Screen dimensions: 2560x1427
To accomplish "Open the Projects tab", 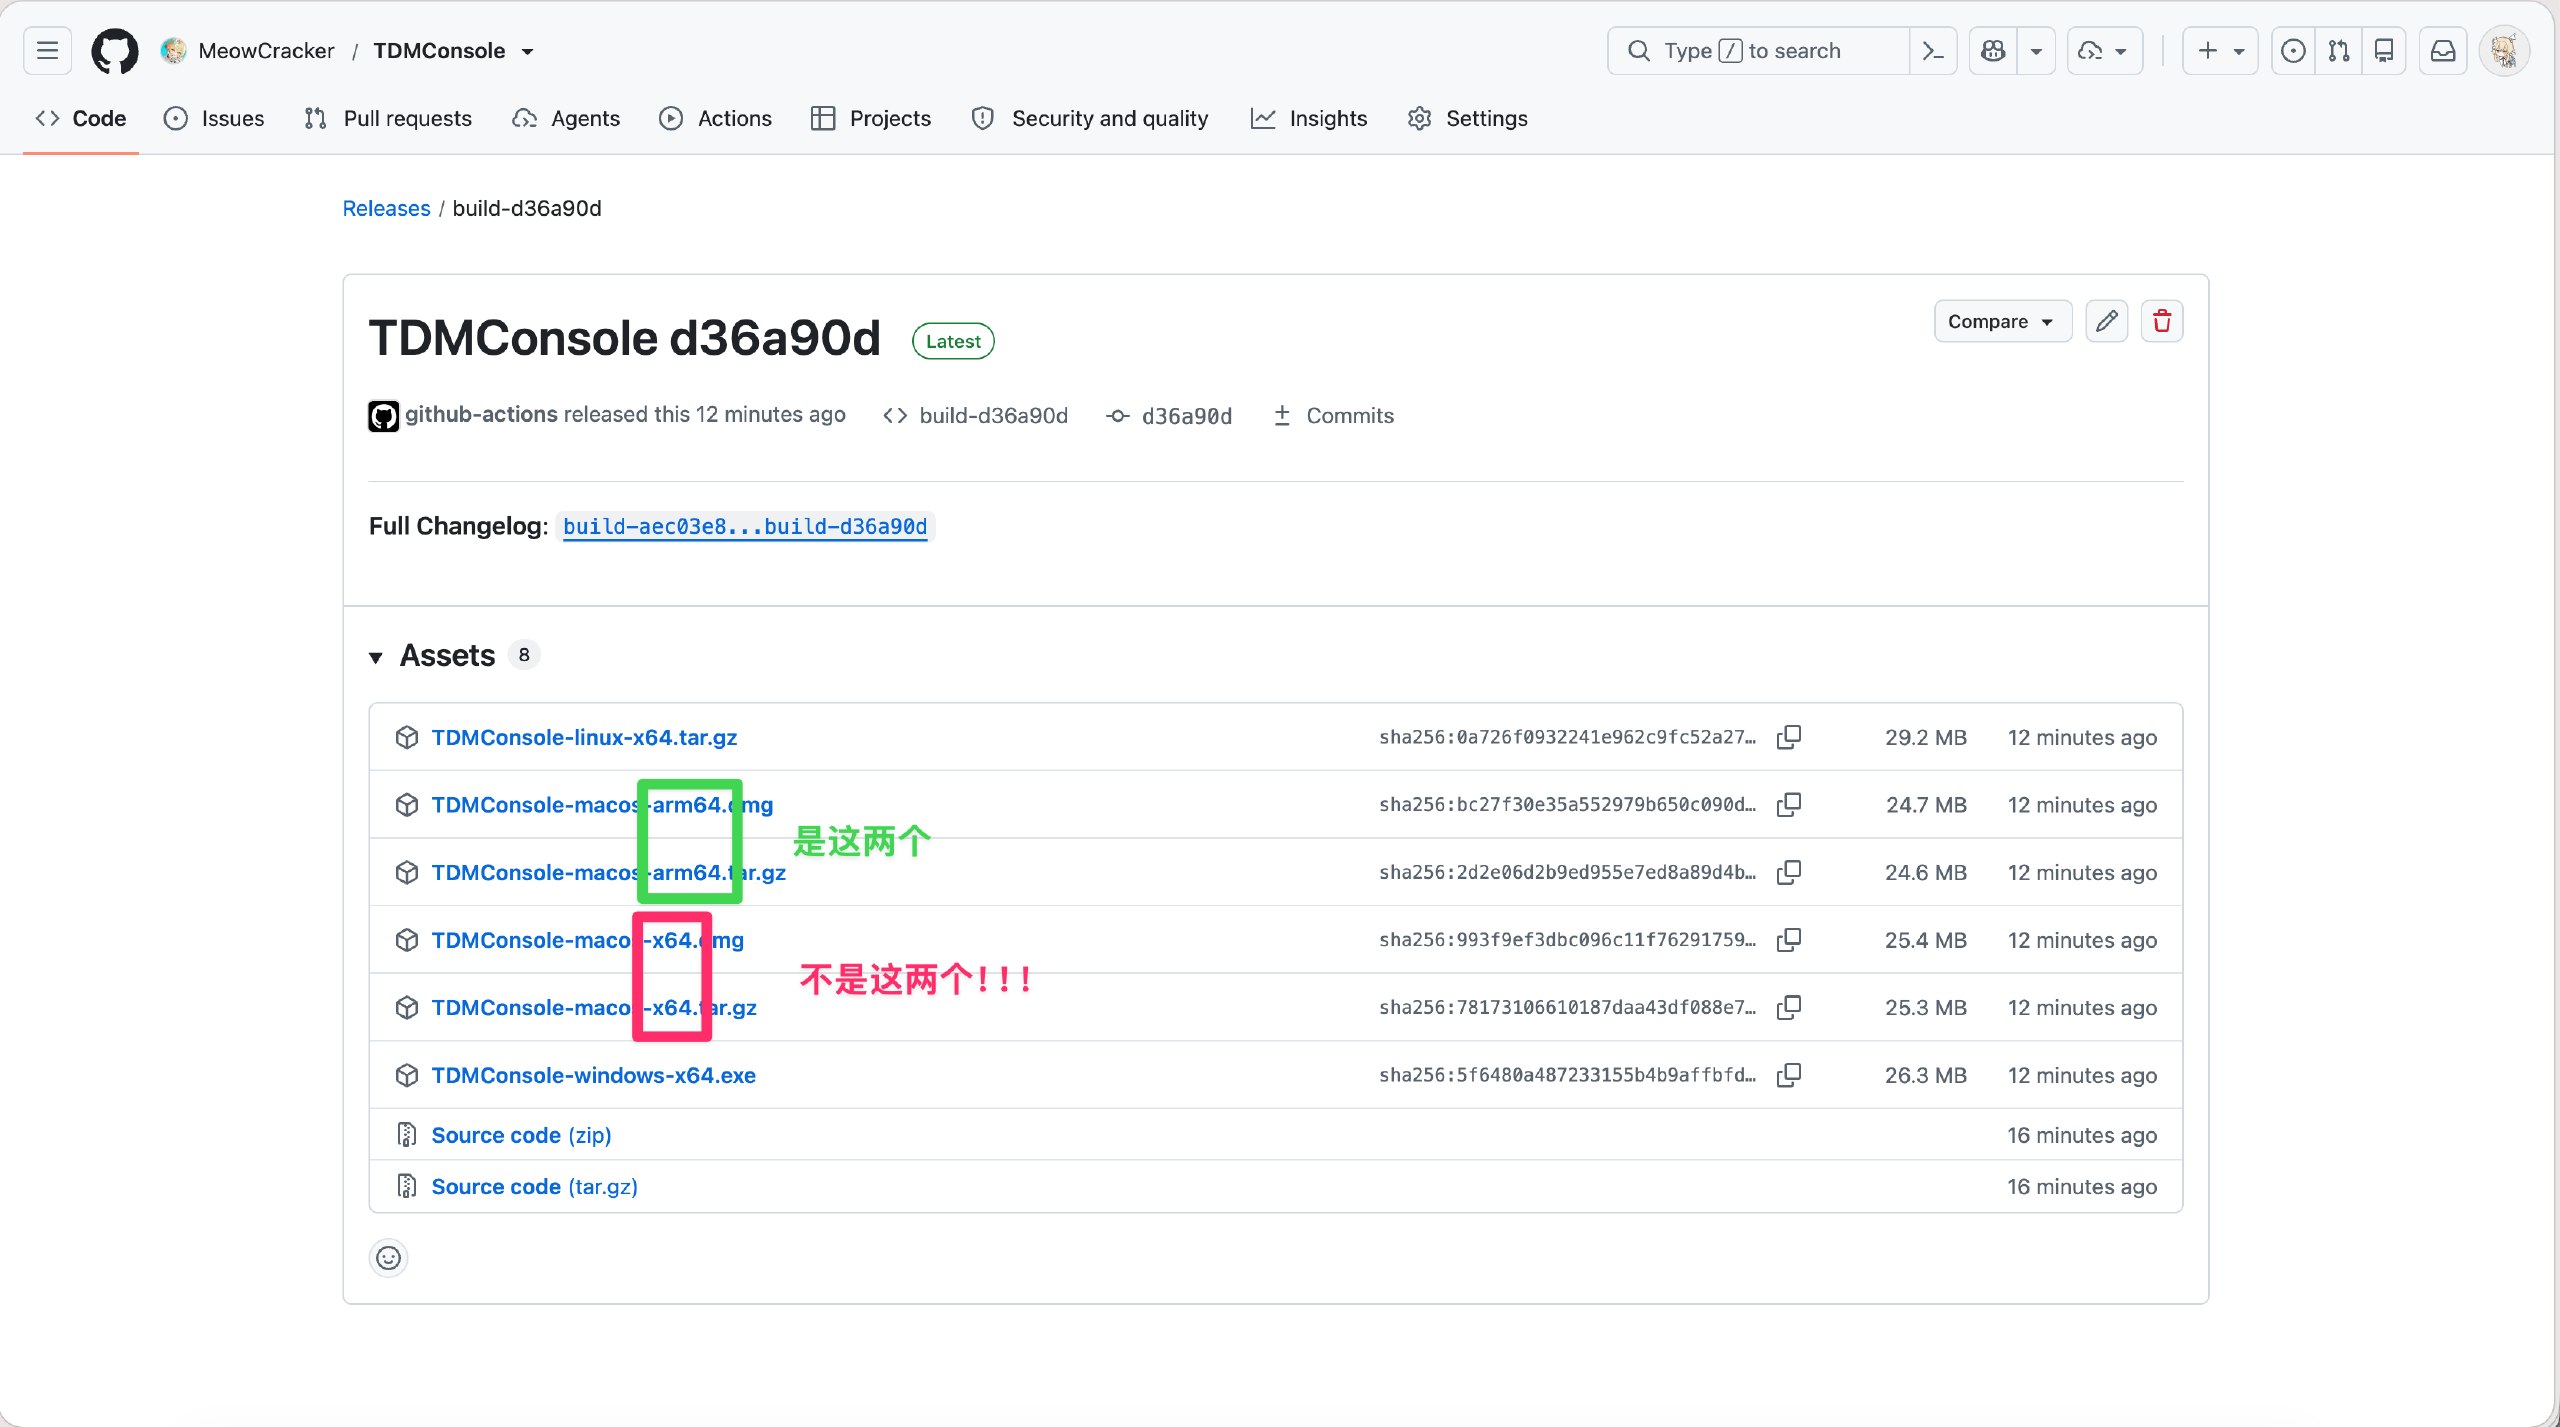I will point(871,118).
